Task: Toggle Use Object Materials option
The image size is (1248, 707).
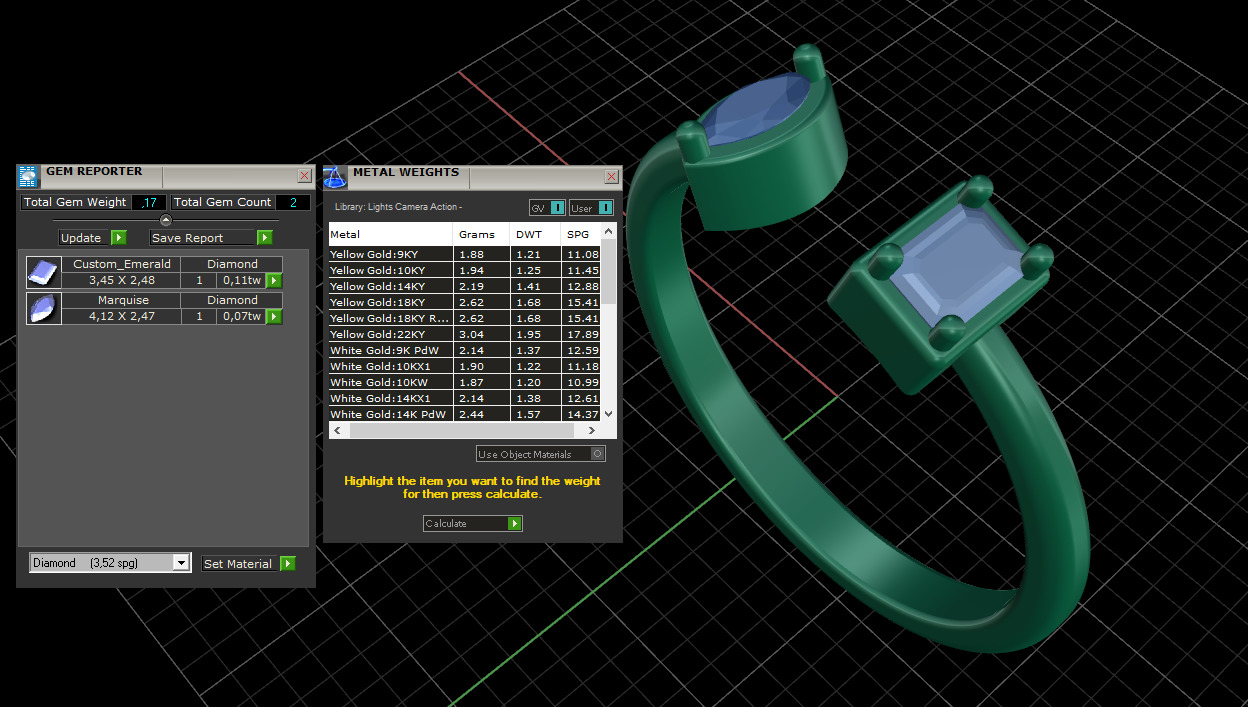Action: [x=541, y=454]
